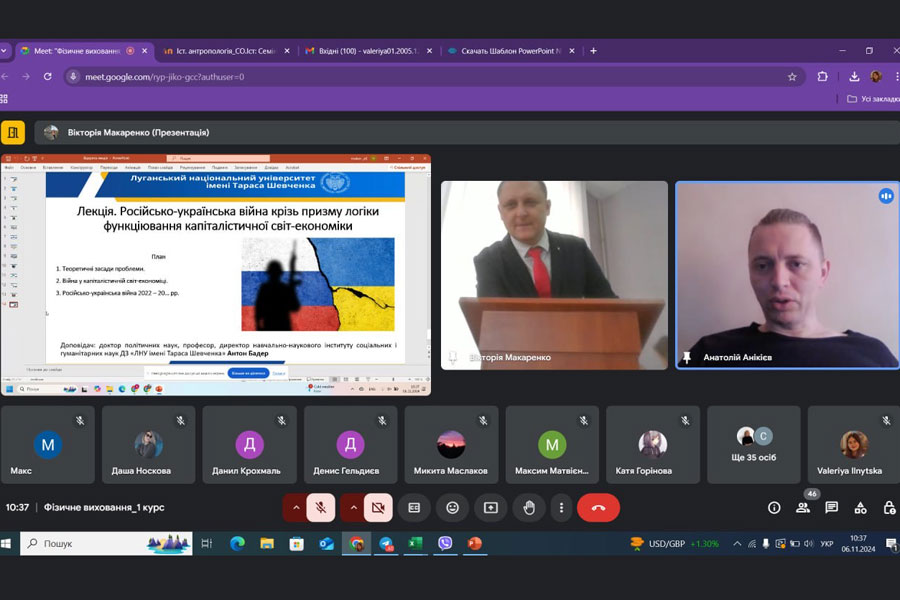Open host controls lock icon
This screenshot has width=900, height=600.
(889, 508)
